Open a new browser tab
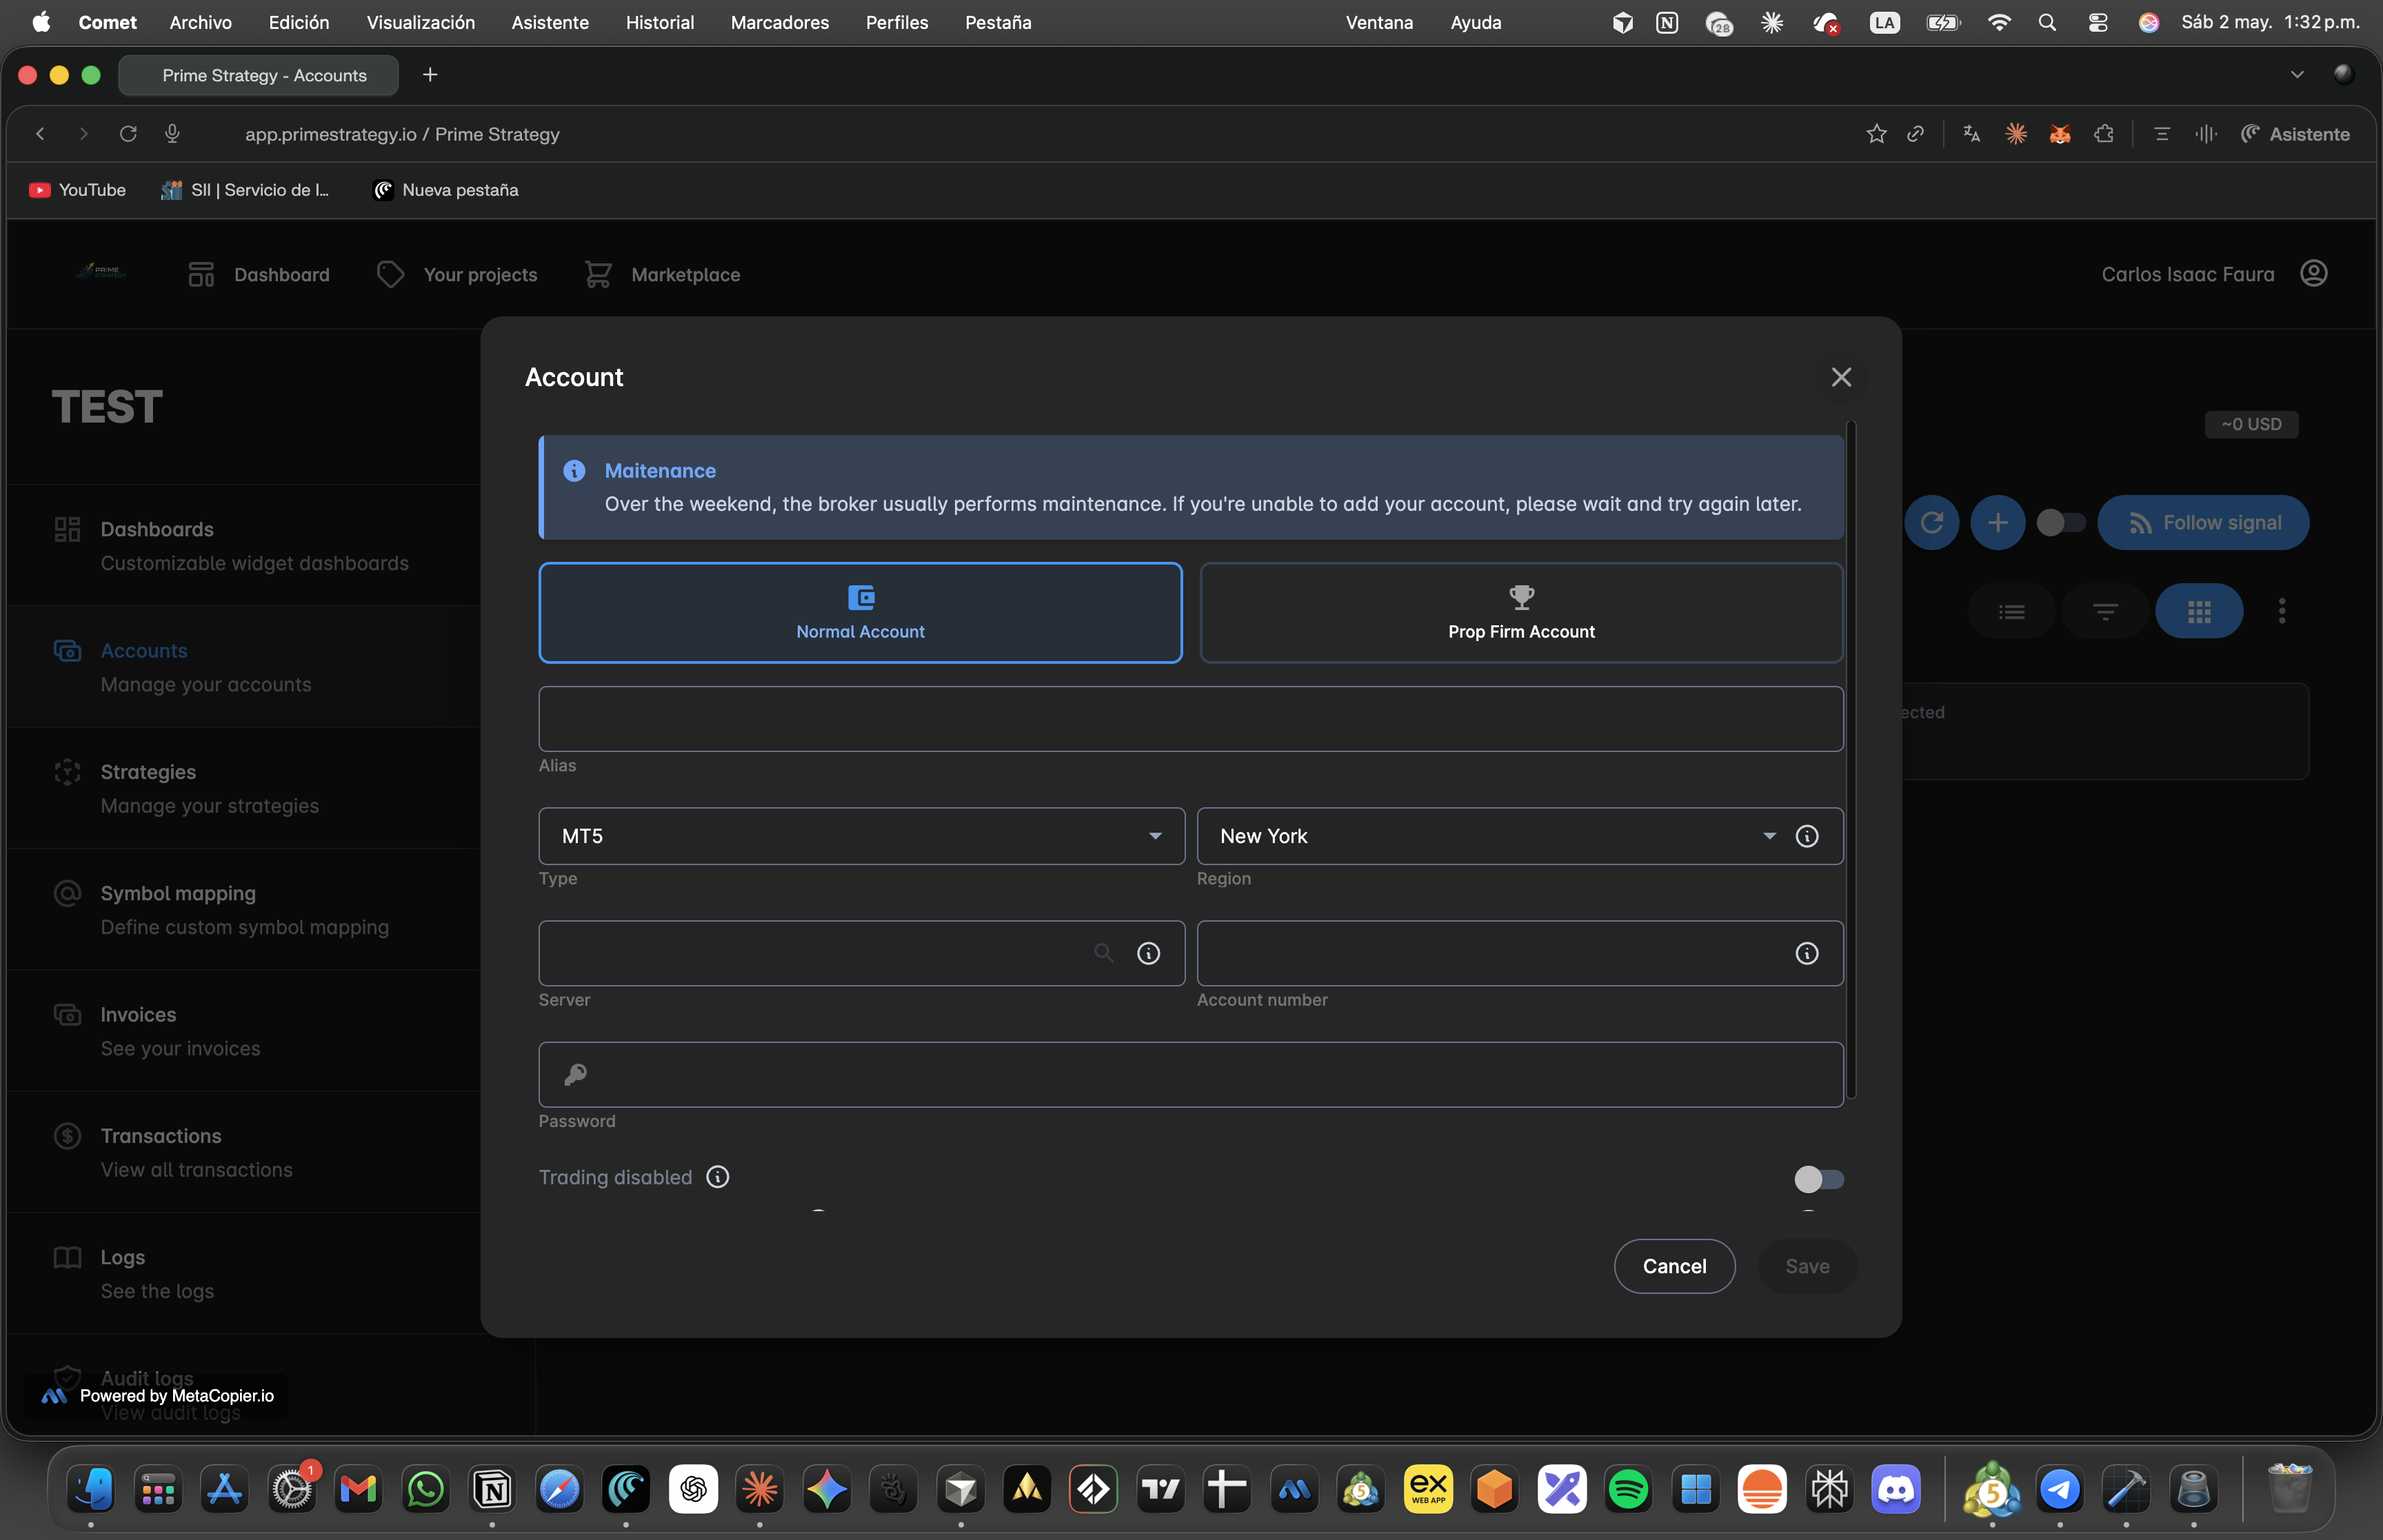 (430, 75)
